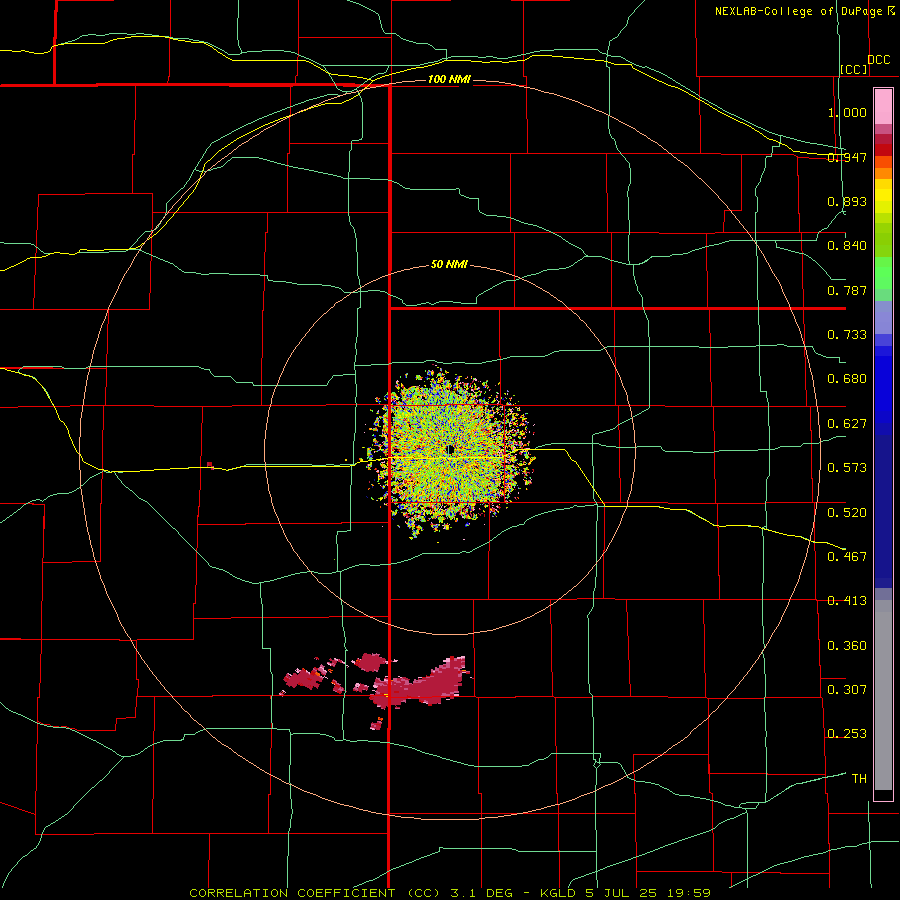Click the "NEXLAB-College of DuPage" header text
Screen dimensions: 900x900
click(x=799, y=11)
